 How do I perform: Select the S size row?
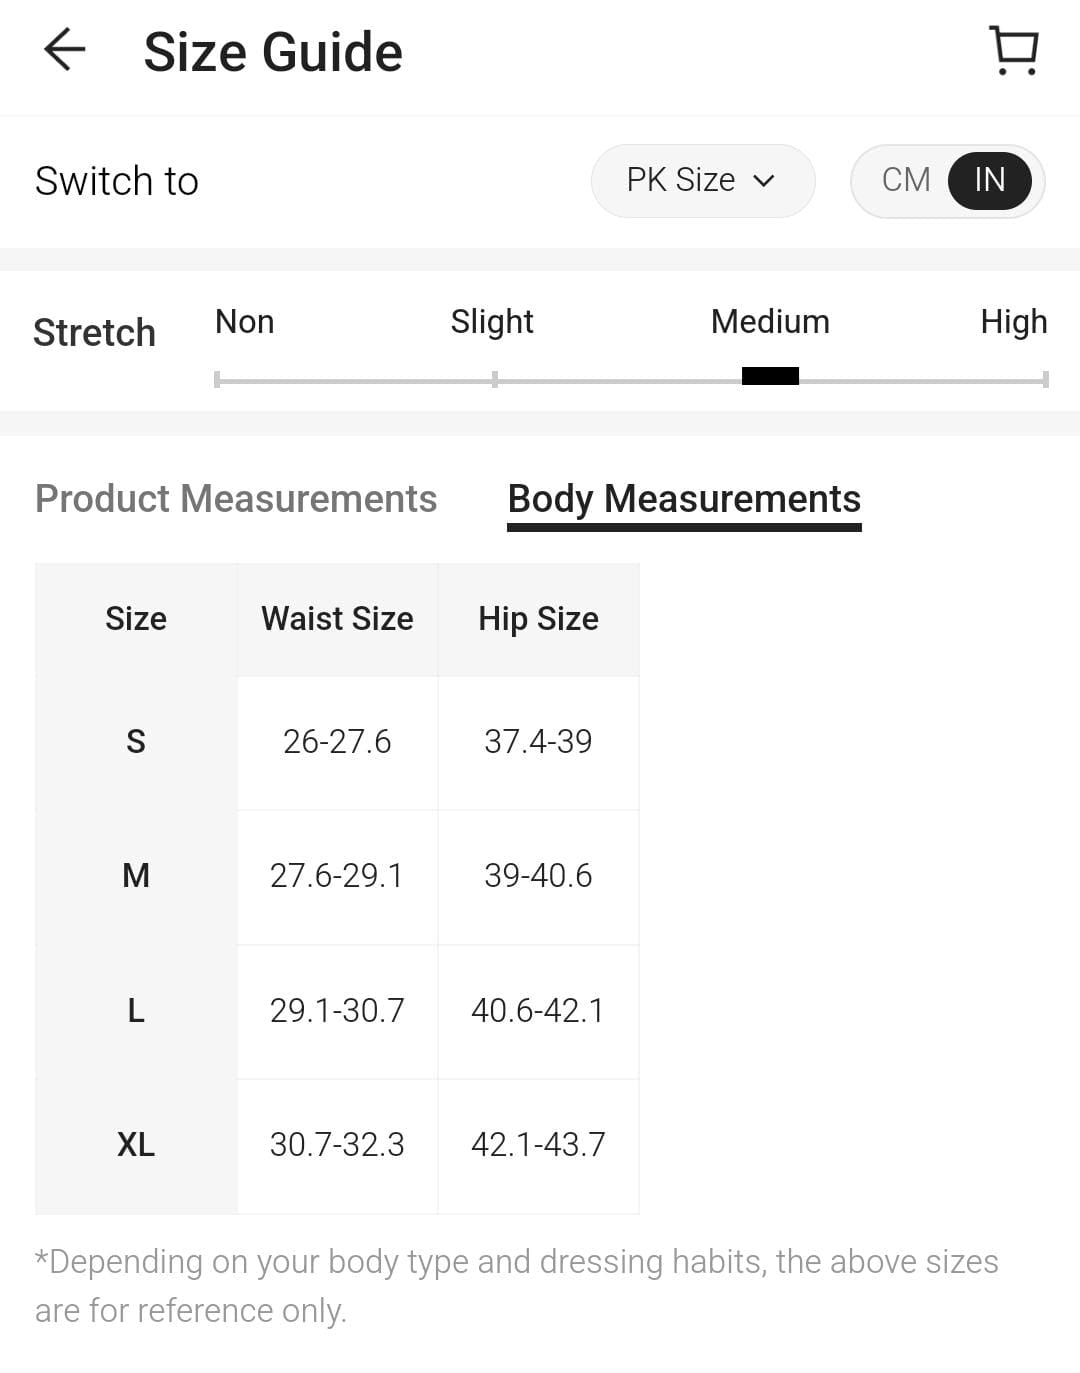pyautogui.click(x=136, y=742)
